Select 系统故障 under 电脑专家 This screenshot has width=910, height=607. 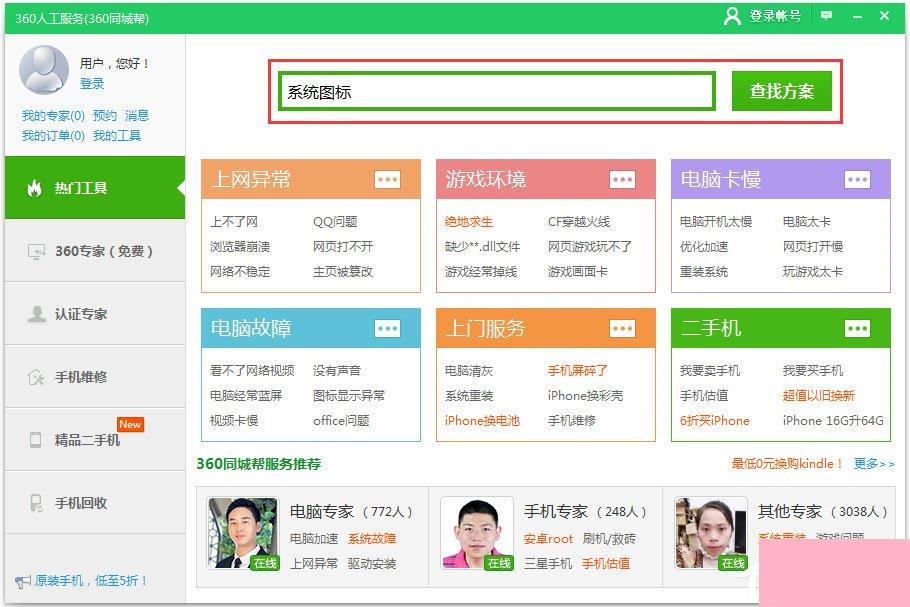(372, 539)
